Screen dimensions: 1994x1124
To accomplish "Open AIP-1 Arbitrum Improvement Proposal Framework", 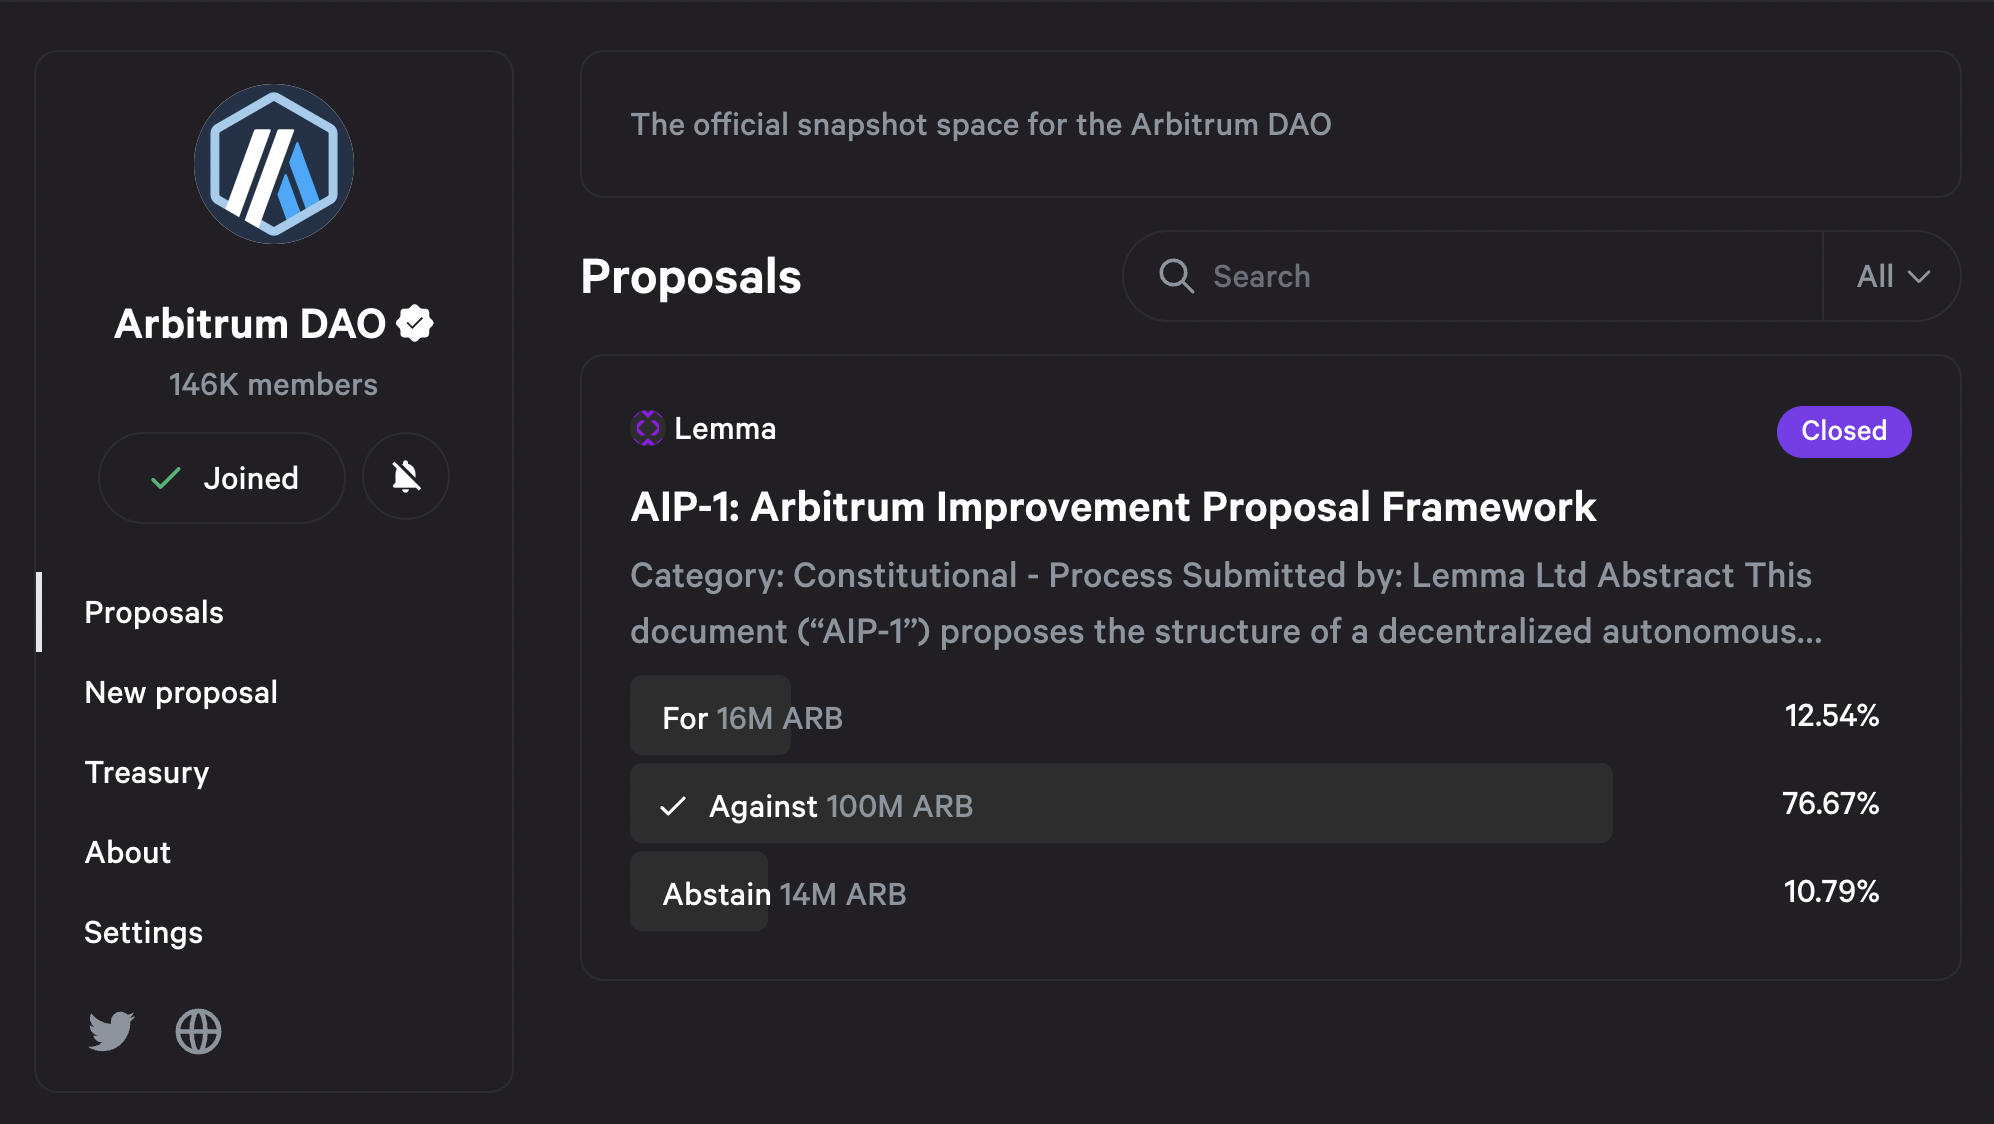I will tap(1113, 507).
